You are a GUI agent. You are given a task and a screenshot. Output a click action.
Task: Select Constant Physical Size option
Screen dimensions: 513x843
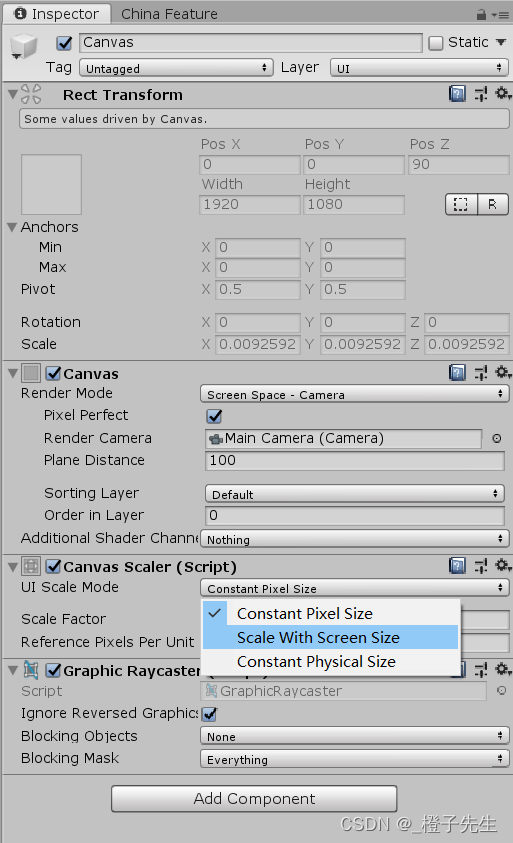pyautogui.click(x=331, y=662)
